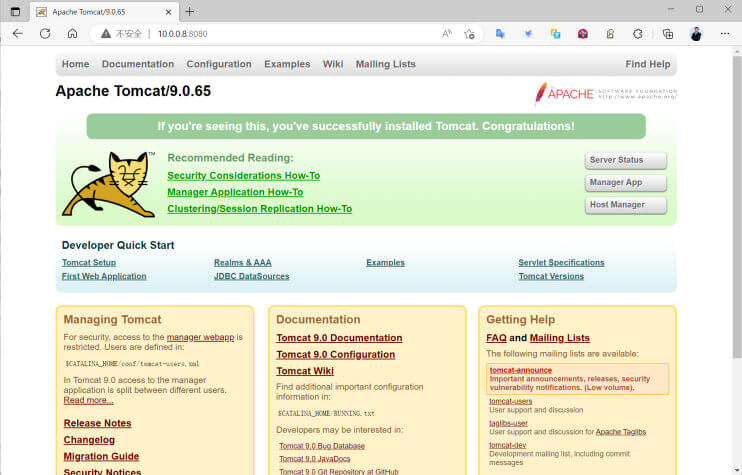Select the Apache Tomcat/9.0.65 browser tab

[x=104, y=12]
